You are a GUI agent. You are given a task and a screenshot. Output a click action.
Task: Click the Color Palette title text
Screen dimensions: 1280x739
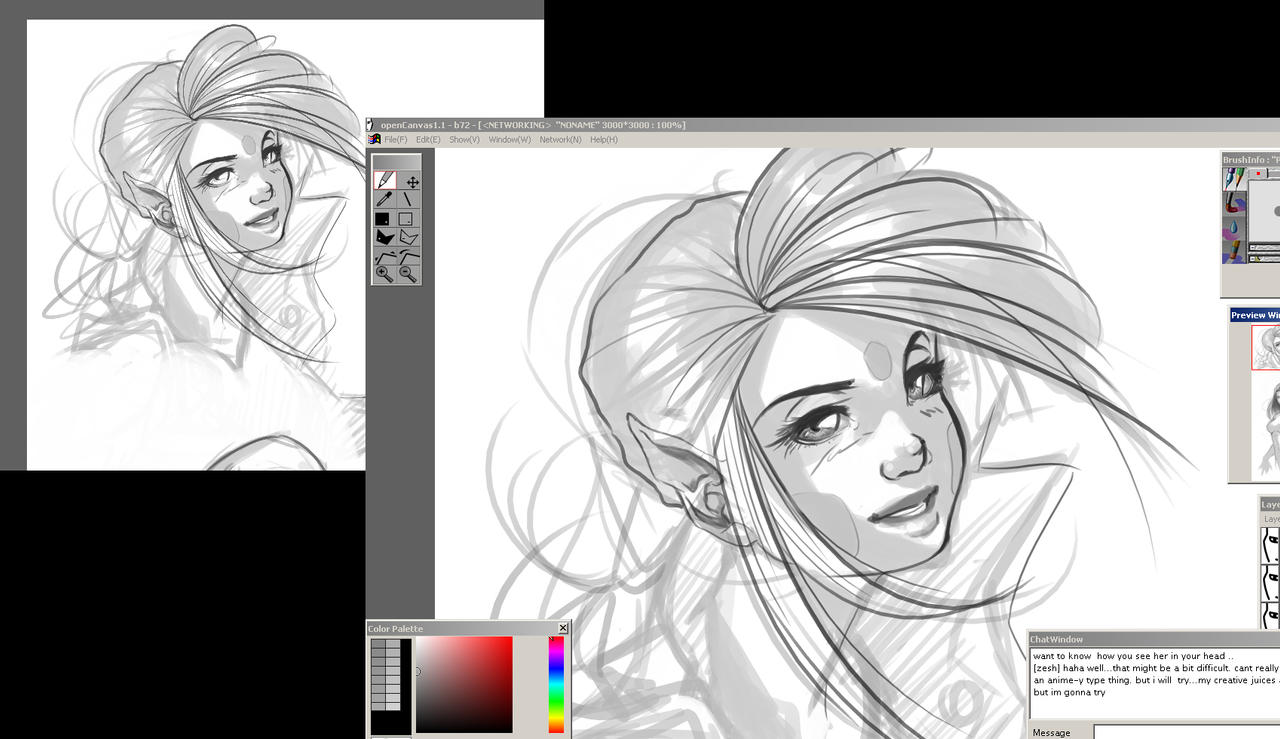[x=395, y=629]
